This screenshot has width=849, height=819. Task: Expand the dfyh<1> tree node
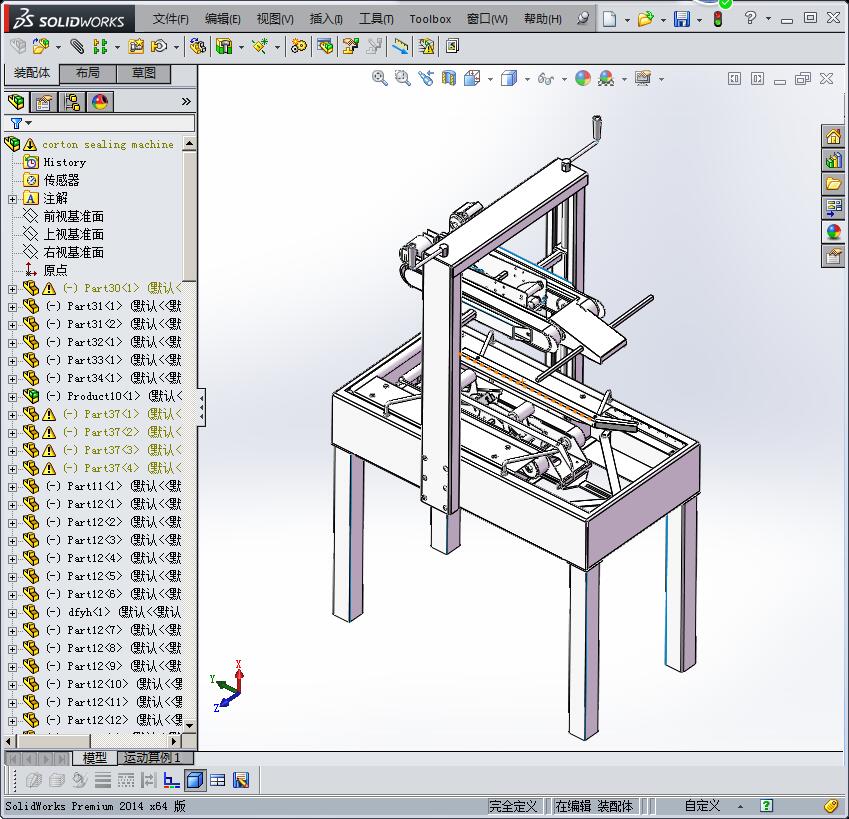pos(12,613)
